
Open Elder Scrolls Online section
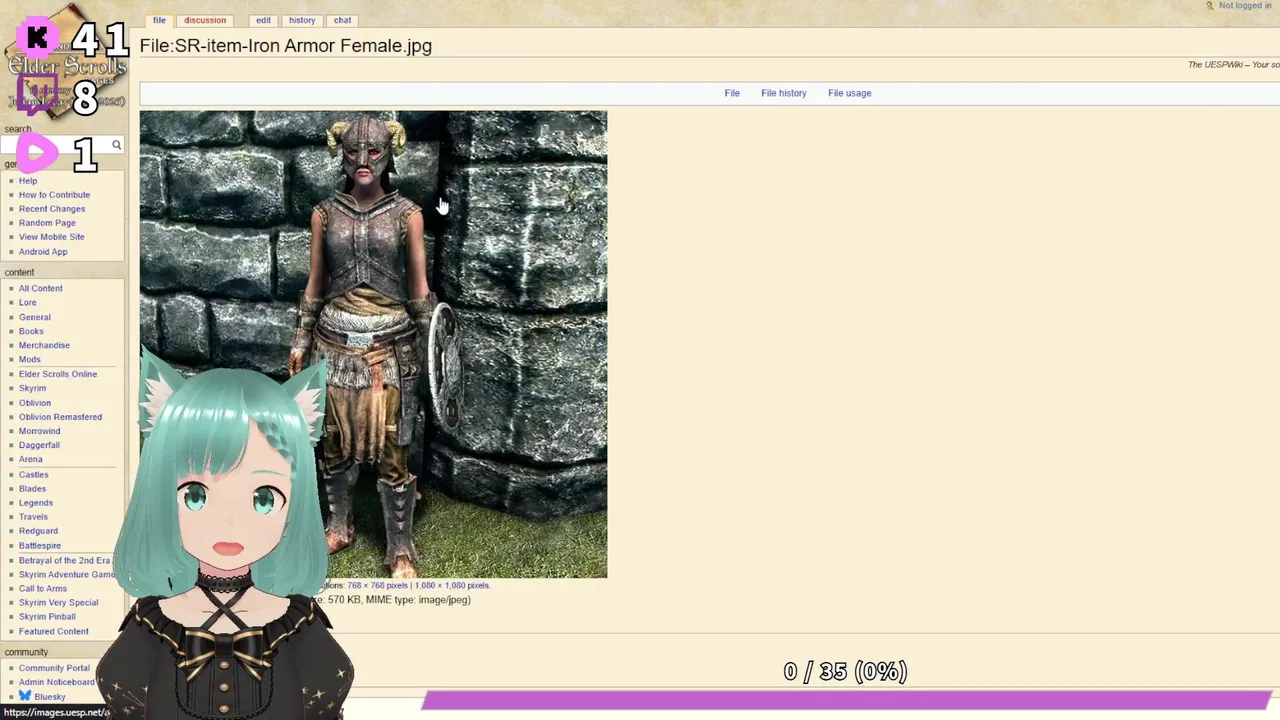tap(58, 374)
